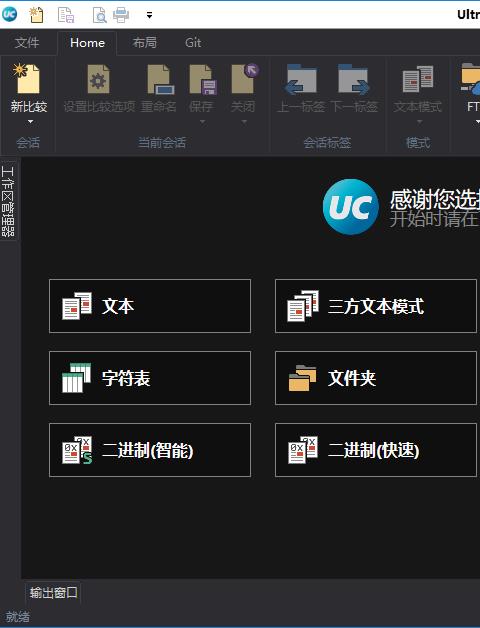Click the FTP folder icon in ribbon
This screenshot has width=480, height=628.
click(471, 79)
